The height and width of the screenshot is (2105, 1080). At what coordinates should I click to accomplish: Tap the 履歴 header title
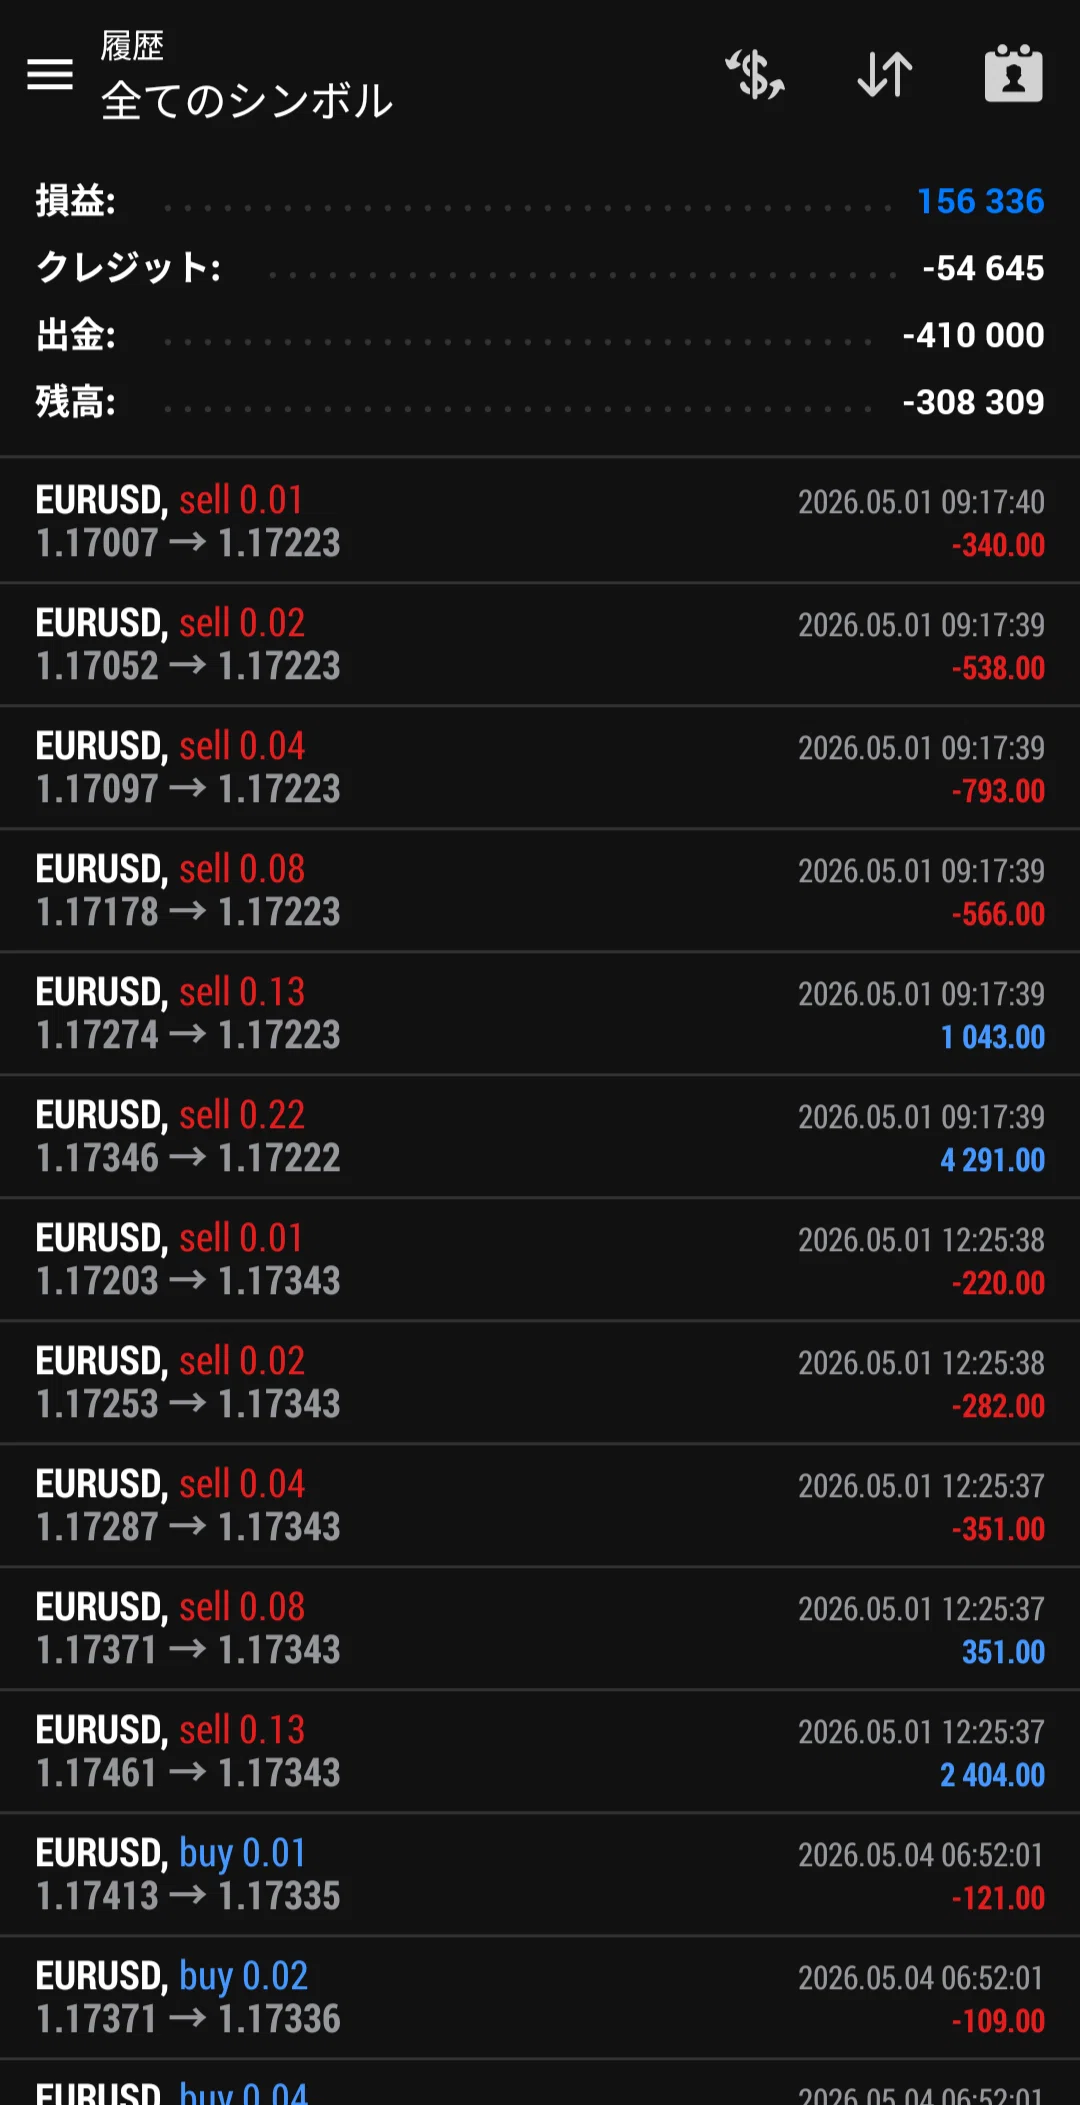tap(132, 46)
